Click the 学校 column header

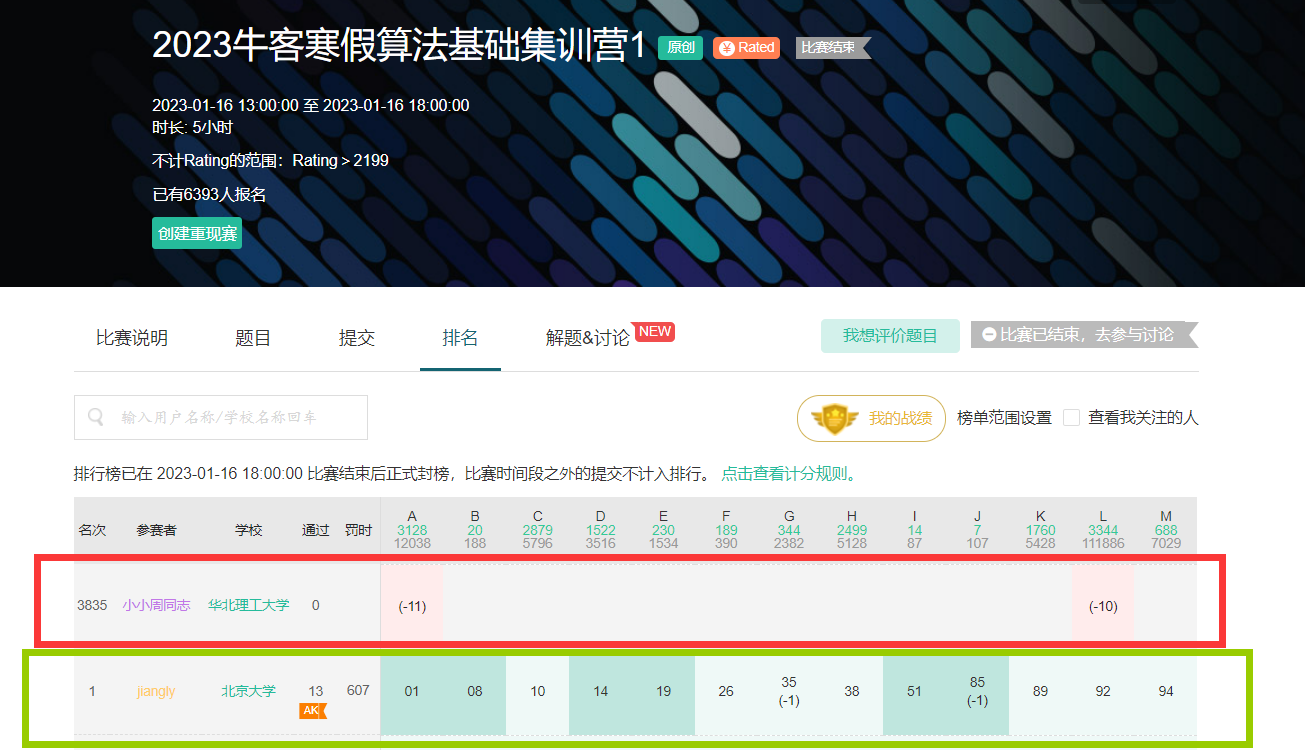click(248, 530)
